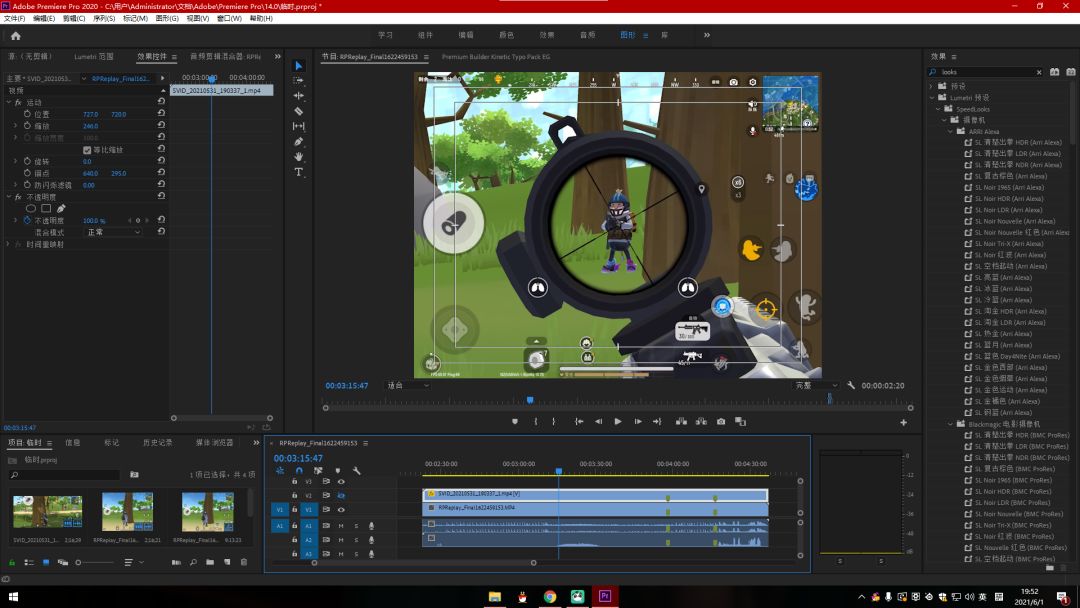Select the Hand tool
This screenshot has width=1080, height=608.
298,157
